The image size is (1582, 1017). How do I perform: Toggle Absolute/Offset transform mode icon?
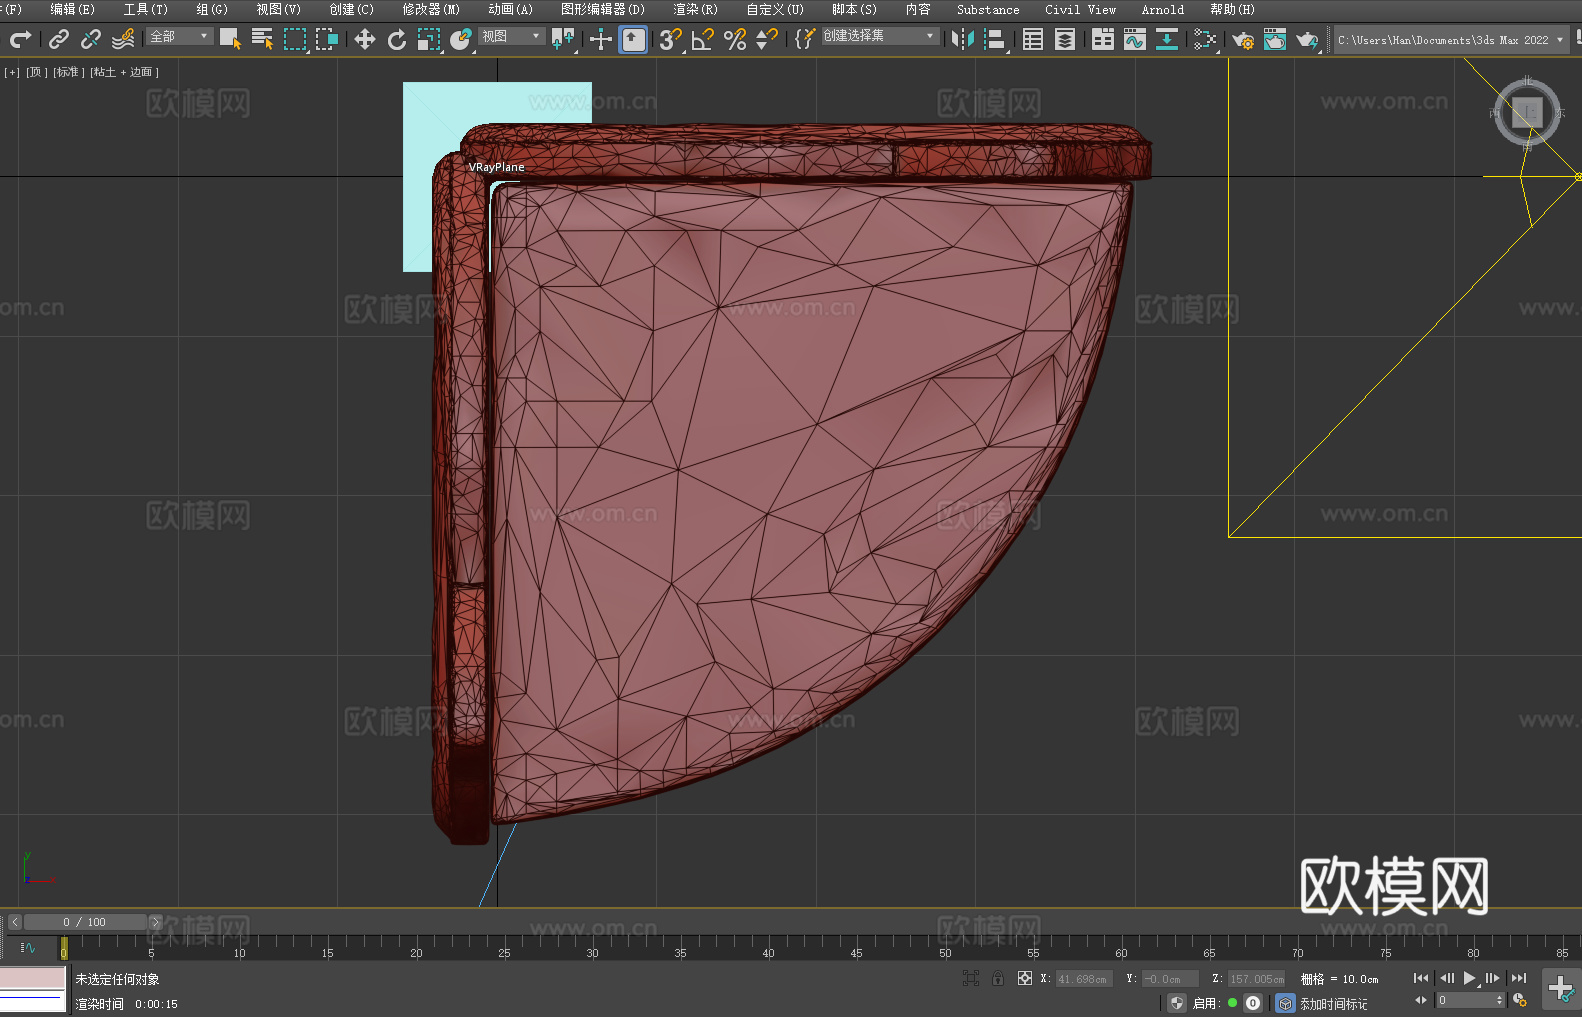(x=1024, y=978)
